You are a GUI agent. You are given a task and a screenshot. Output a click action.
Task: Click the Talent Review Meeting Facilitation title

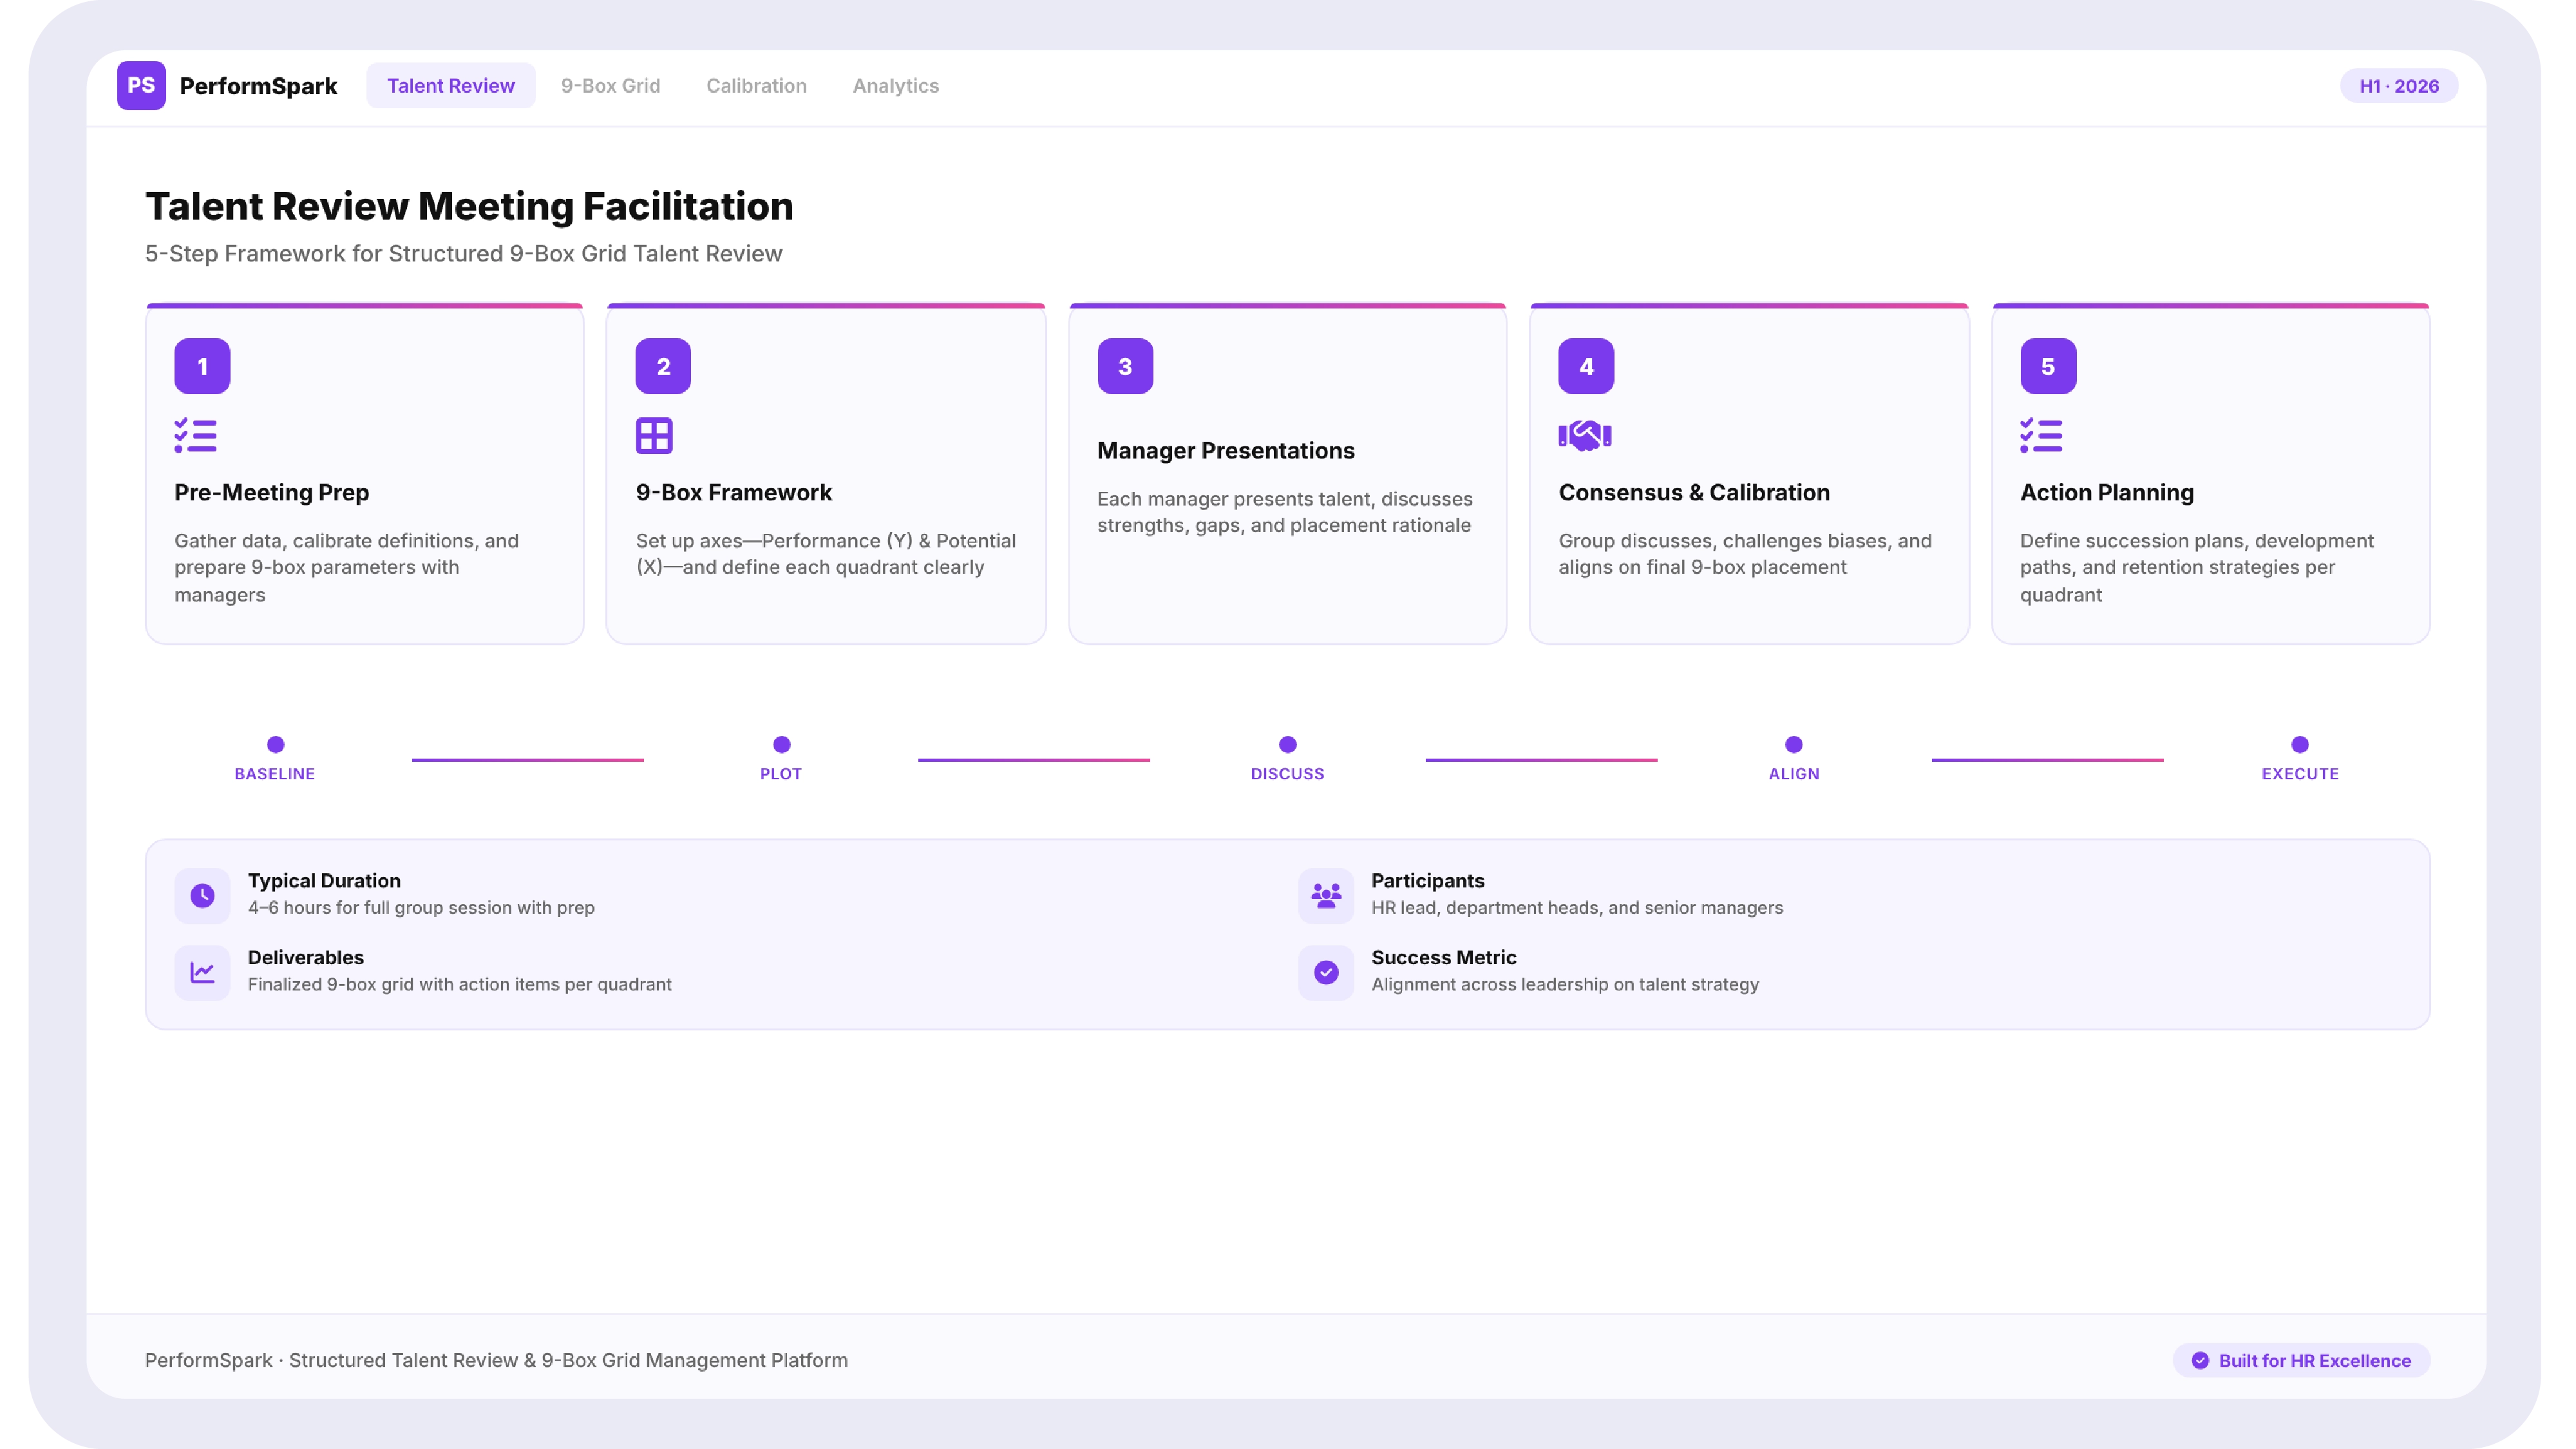pyautogui.click(x=469, y=206)
